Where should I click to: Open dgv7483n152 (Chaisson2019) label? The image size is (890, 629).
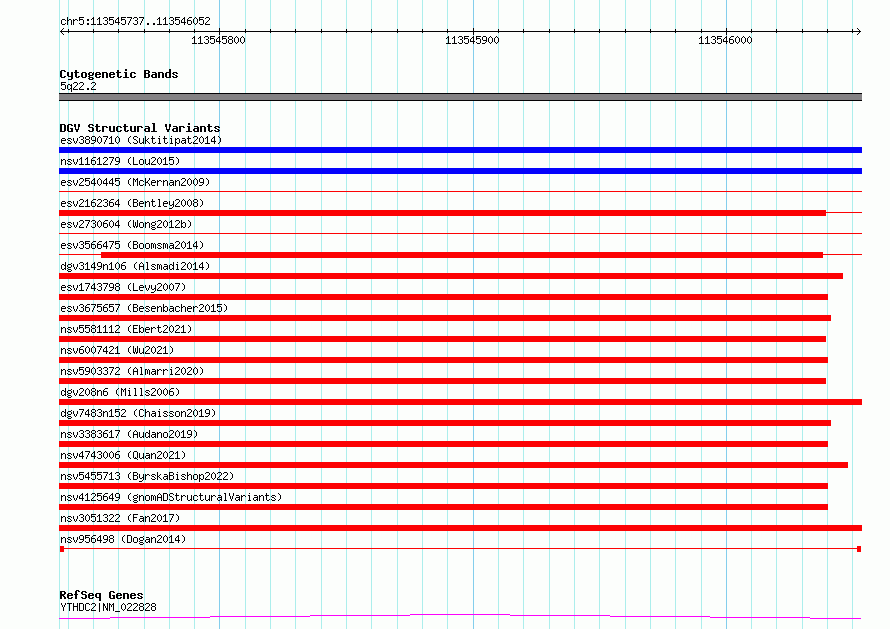(138, 413)
